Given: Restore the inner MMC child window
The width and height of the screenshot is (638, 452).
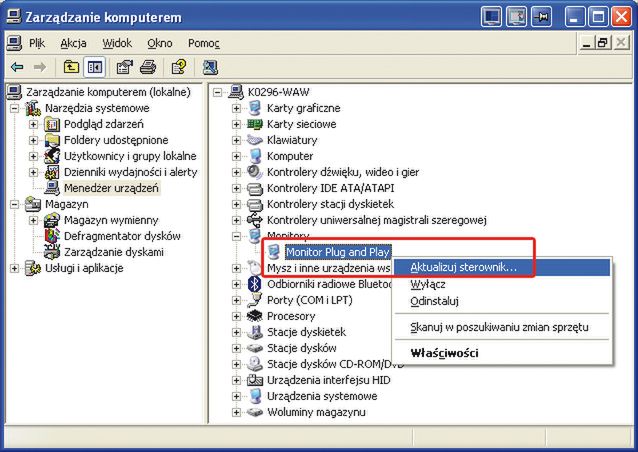Looking at the screenshot, I should pyautogui.click(x=603, y=42).
